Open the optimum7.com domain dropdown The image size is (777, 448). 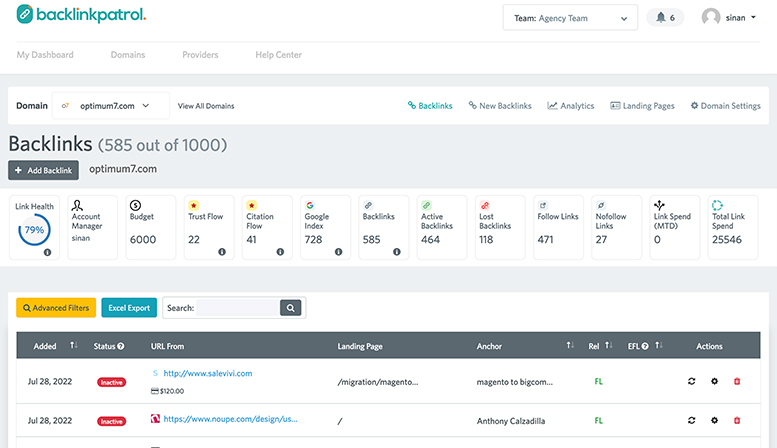click(111, 106)
